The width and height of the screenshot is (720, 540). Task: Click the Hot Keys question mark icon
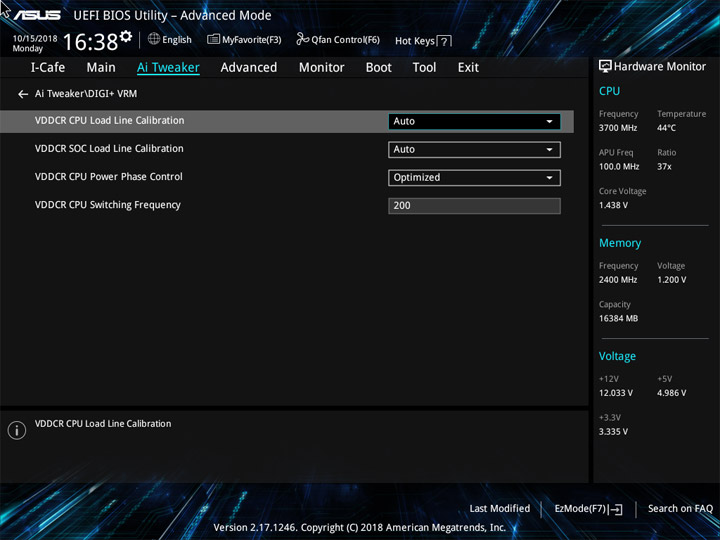[x=444, y=41]
